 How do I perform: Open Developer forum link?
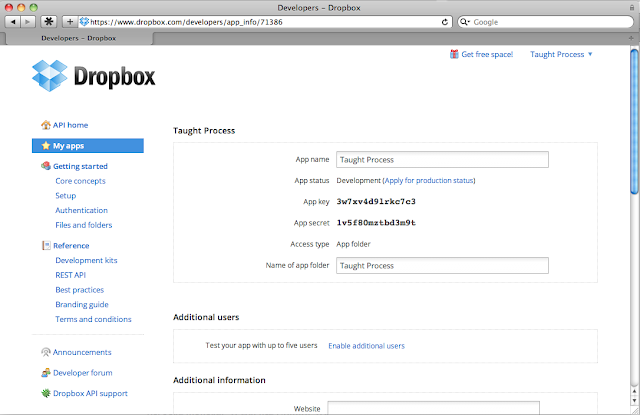pos(82,373)
